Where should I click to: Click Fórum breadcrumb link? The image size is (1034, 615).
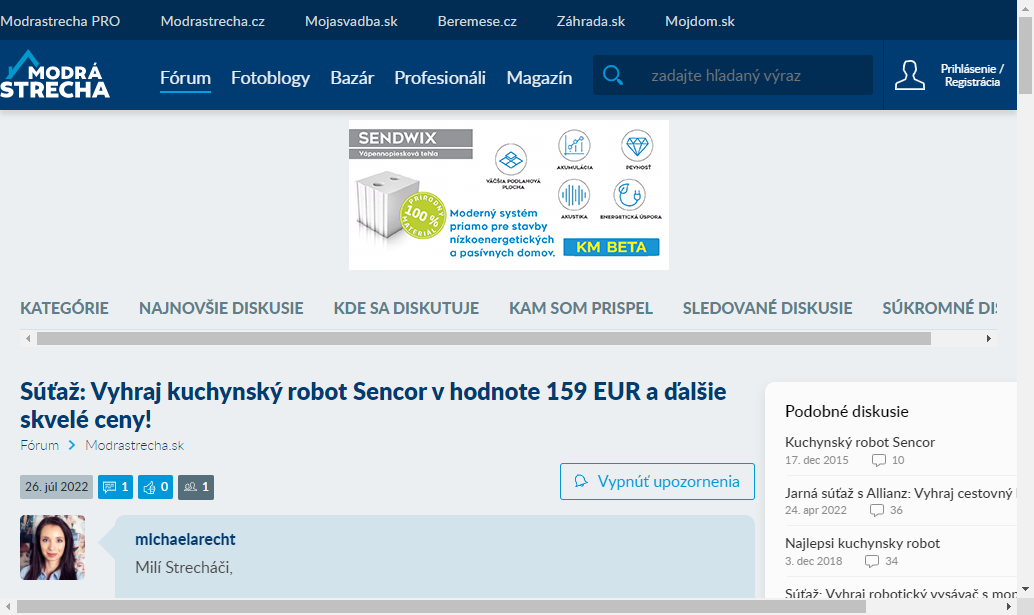pos(40,446)
